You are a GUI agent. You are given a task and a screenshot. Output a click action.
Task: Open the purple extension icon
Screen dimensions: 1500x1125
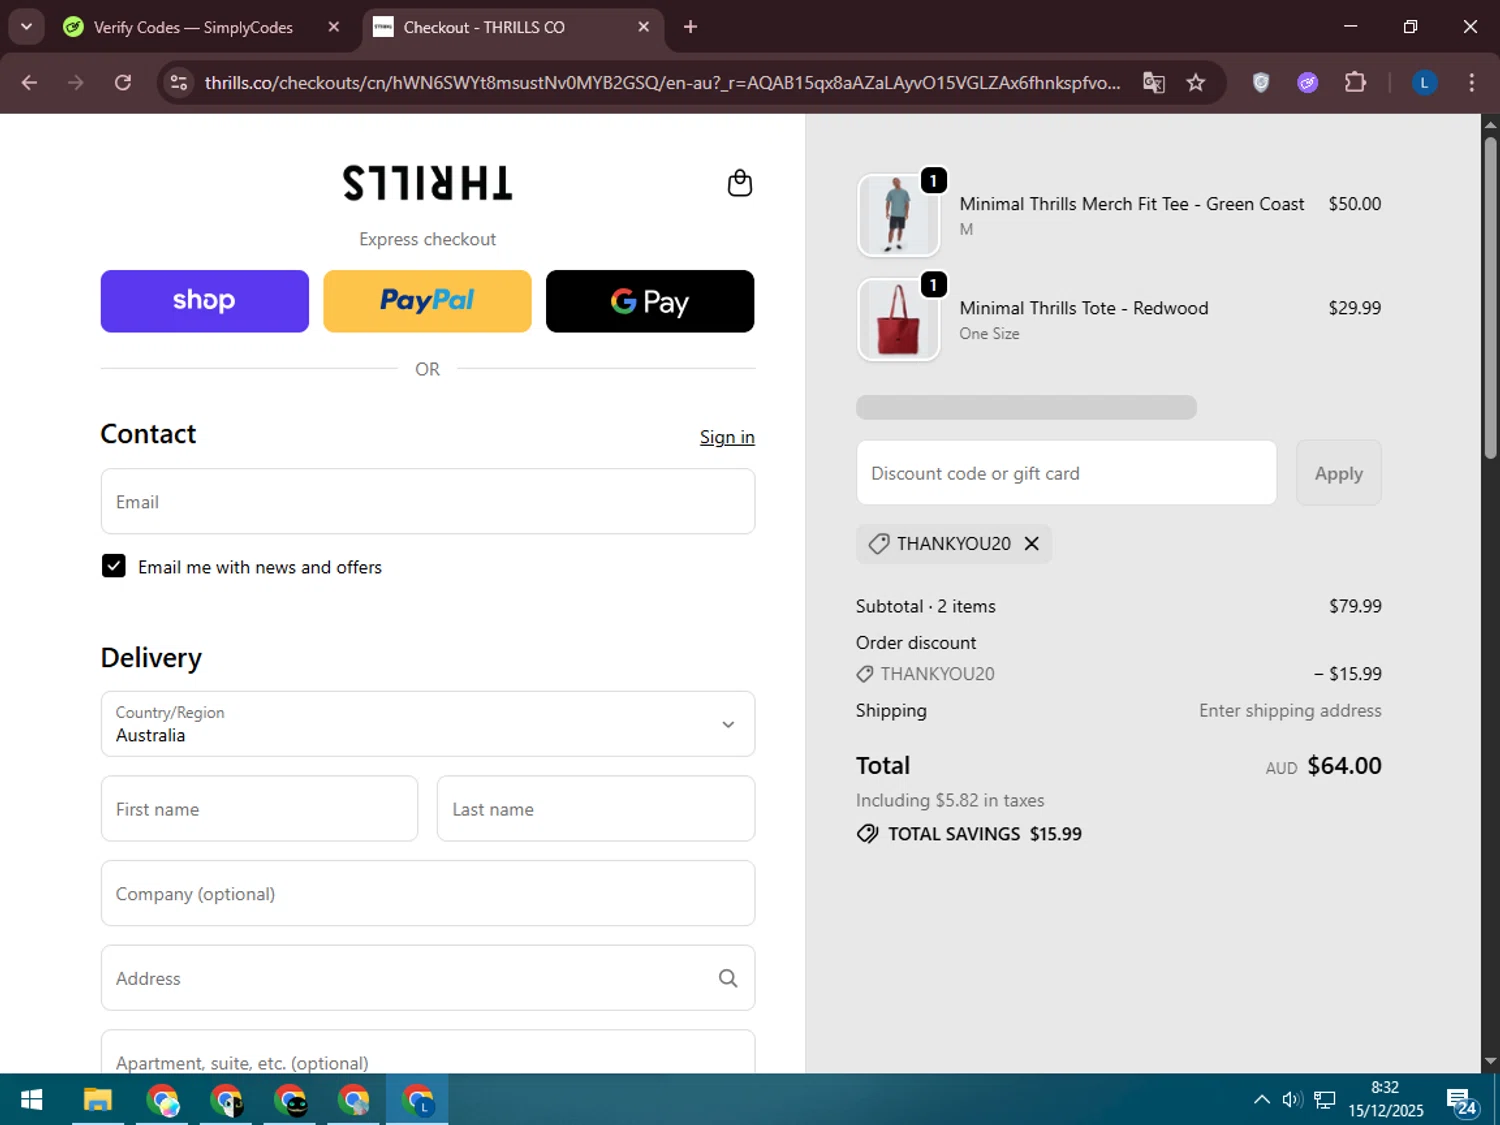pyautogui.click(x=1308, y=83)
